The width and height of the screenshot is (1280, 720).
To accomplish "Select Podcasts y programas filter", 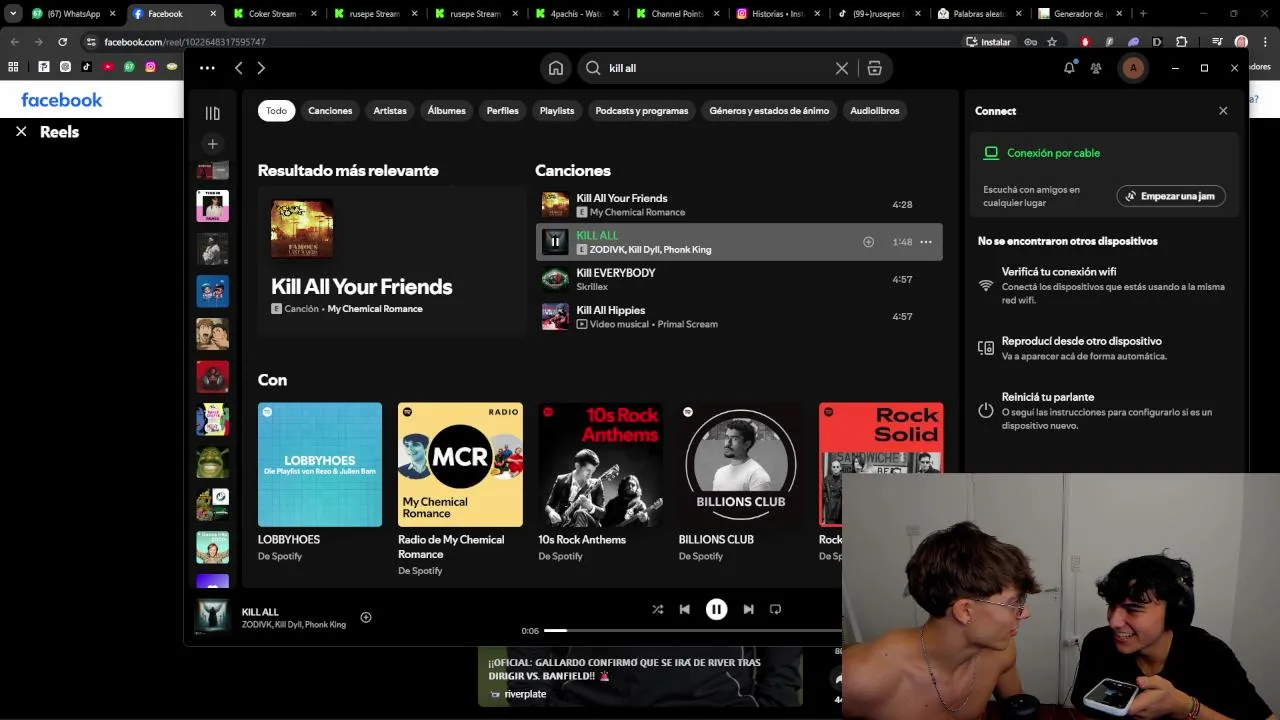I will click(x=642, y=111).
